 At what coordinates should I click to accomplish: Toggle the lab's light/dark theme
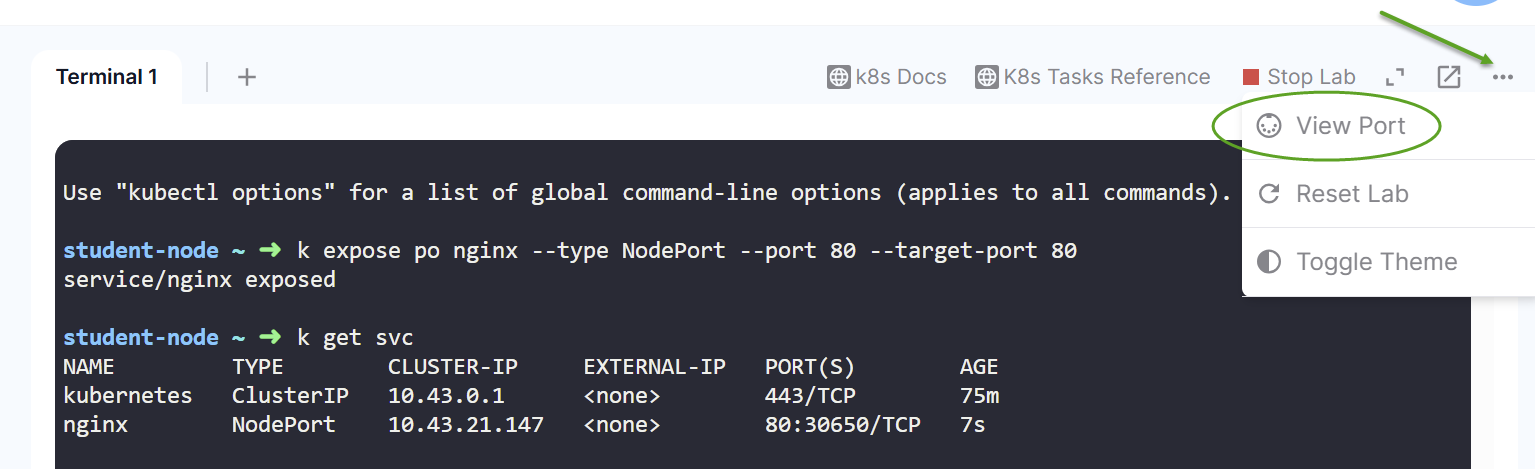1376,262
